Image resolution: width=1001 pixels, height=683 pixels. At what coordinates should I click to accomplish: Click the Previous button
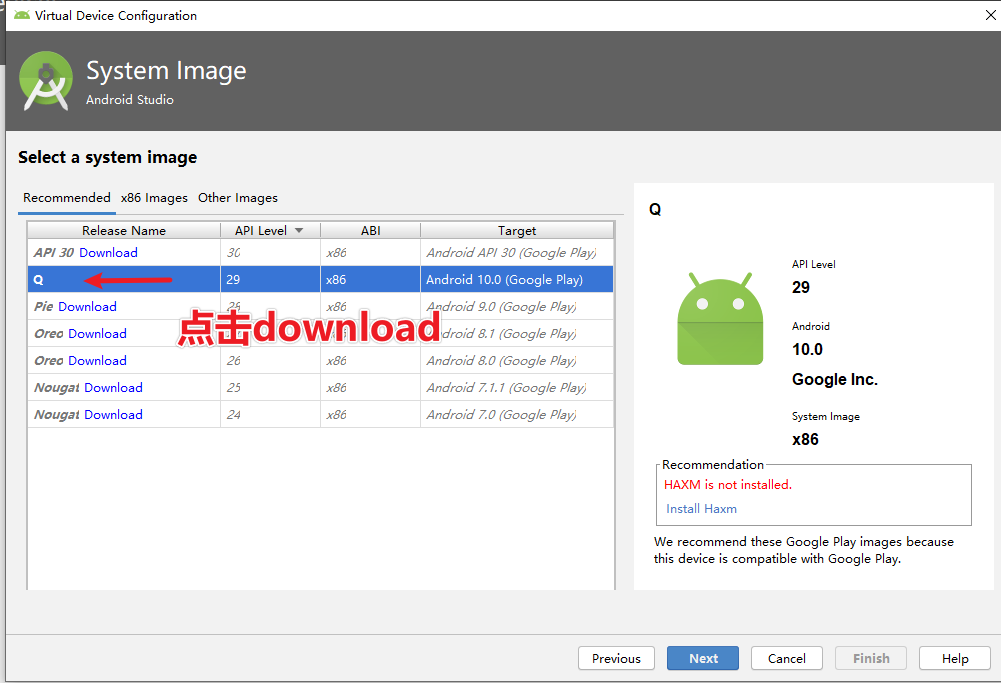(x=616, y=658)
